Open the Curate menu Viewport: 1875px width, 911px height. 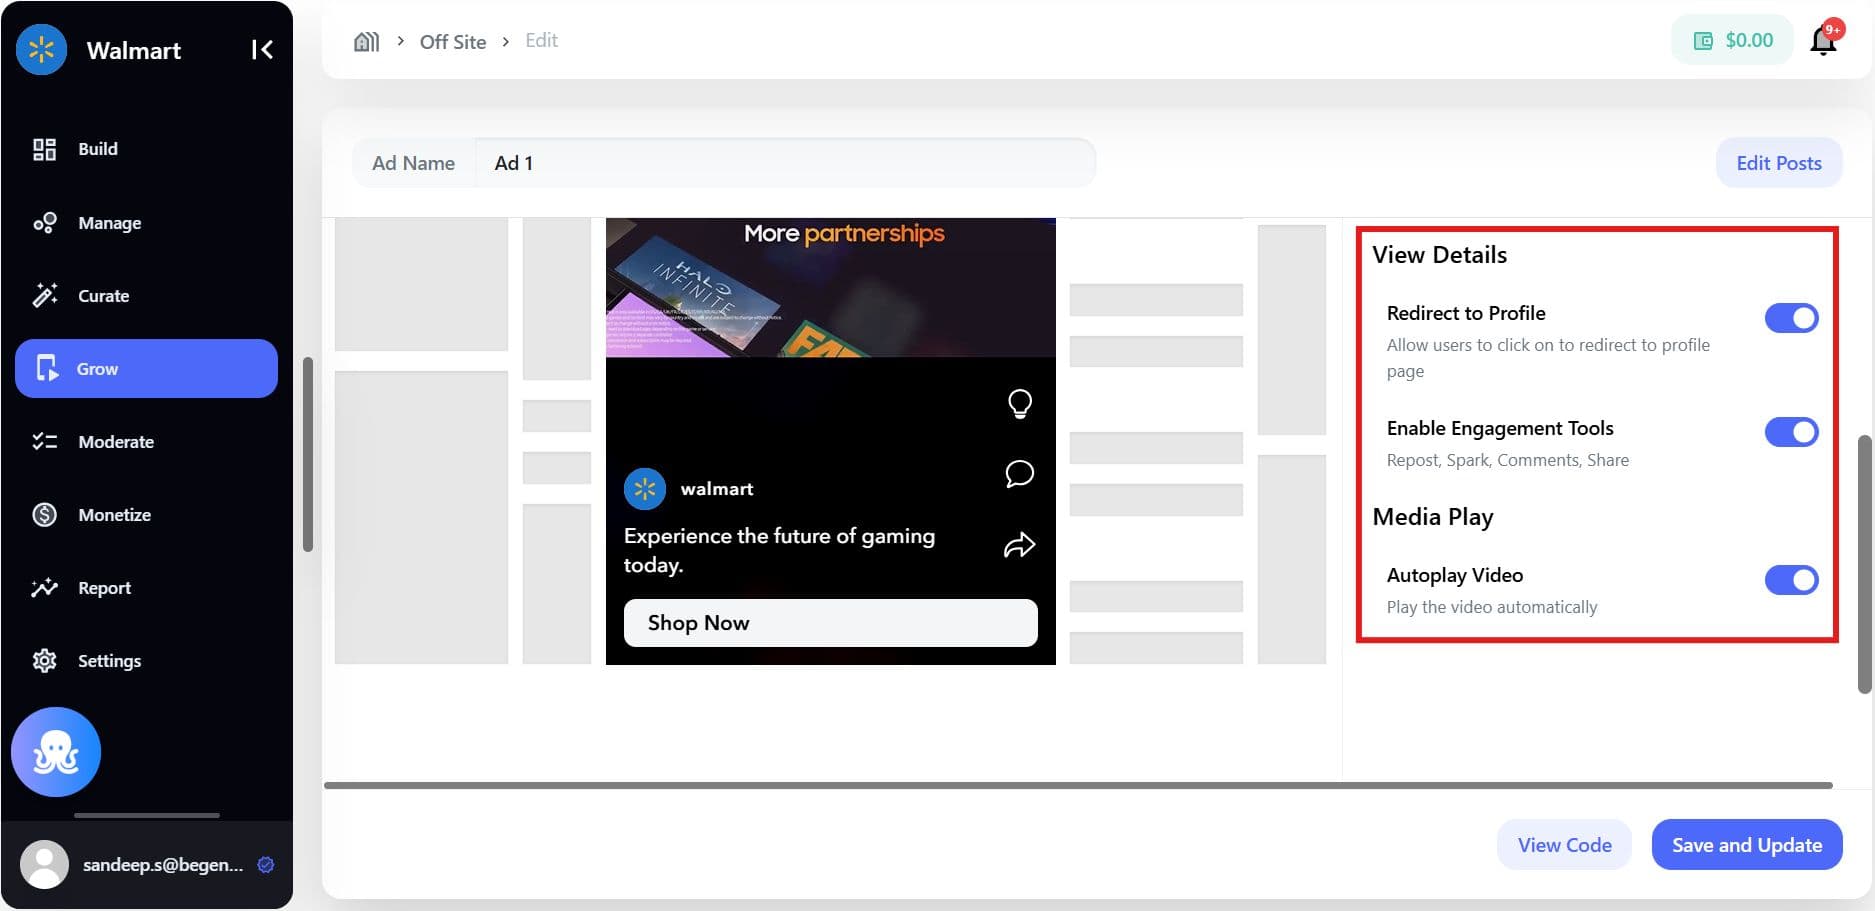(x=146, y=296)
